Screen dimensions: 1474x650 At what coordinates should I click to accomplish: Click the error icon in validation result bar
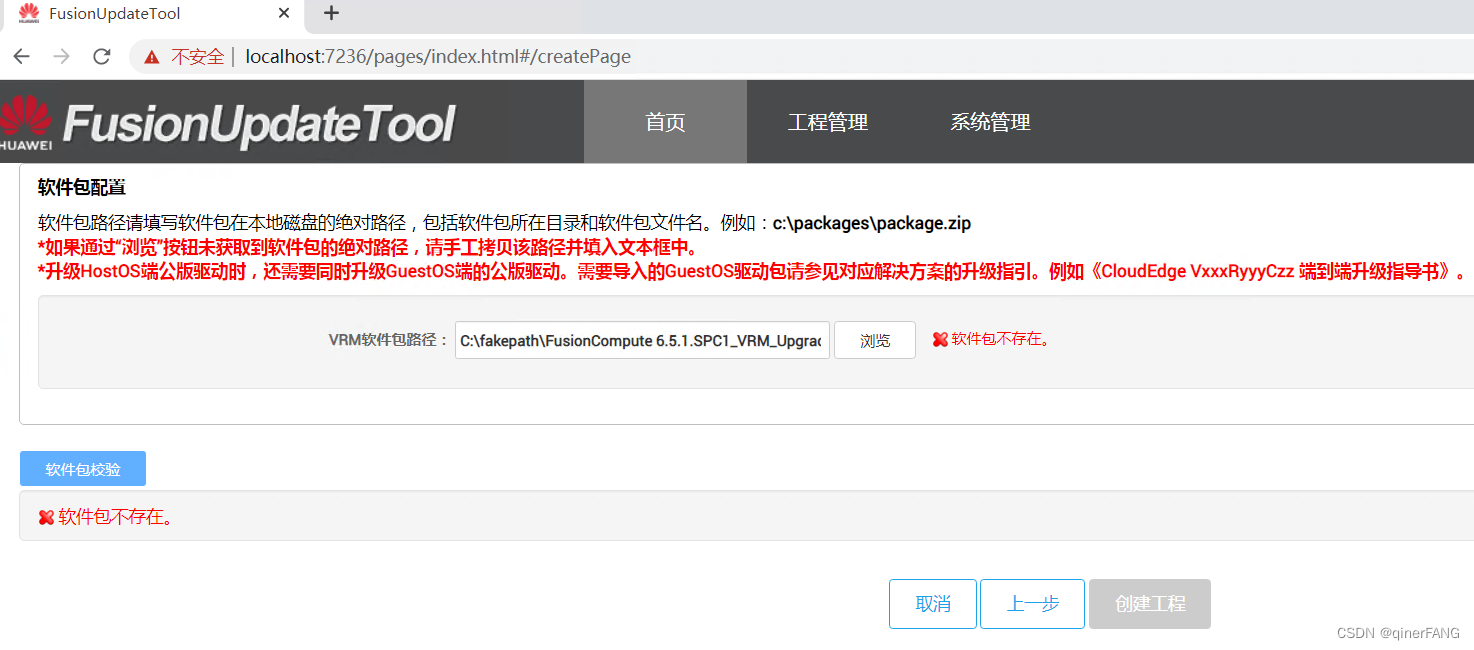46,517
